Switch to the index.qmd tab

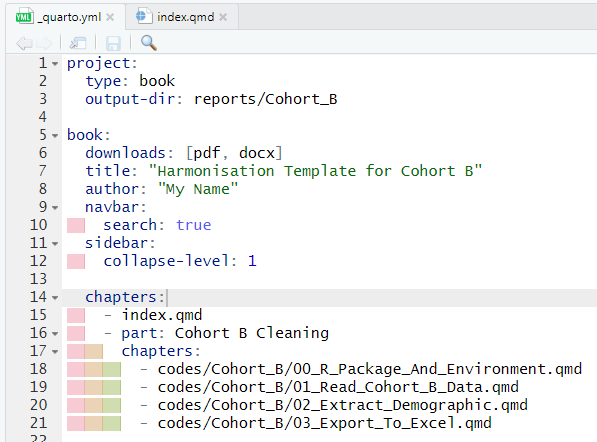[182, 17]
